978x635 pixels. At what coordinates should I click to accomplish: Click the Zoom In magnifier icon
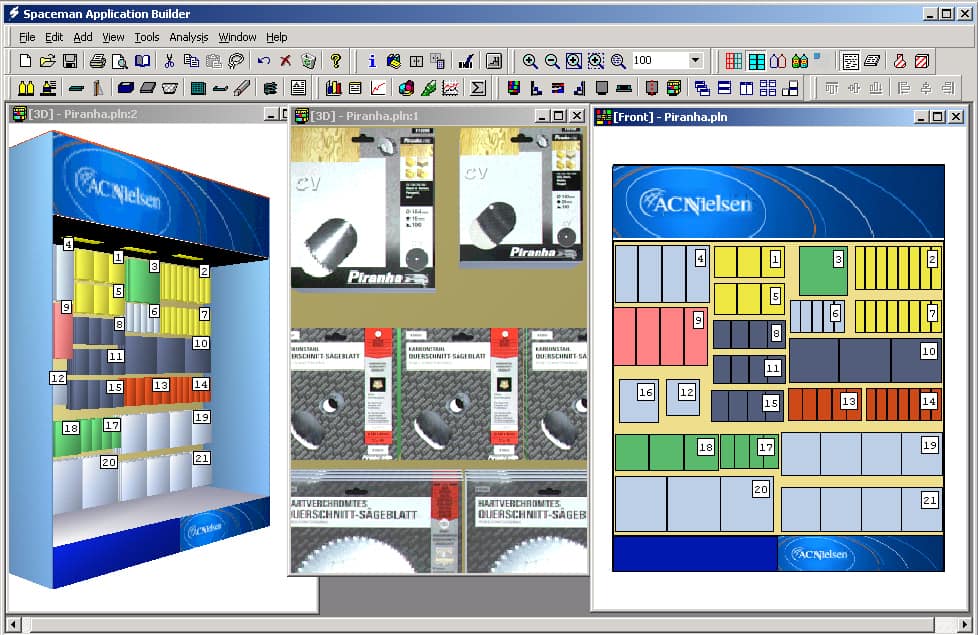click(x=530, y=61)
